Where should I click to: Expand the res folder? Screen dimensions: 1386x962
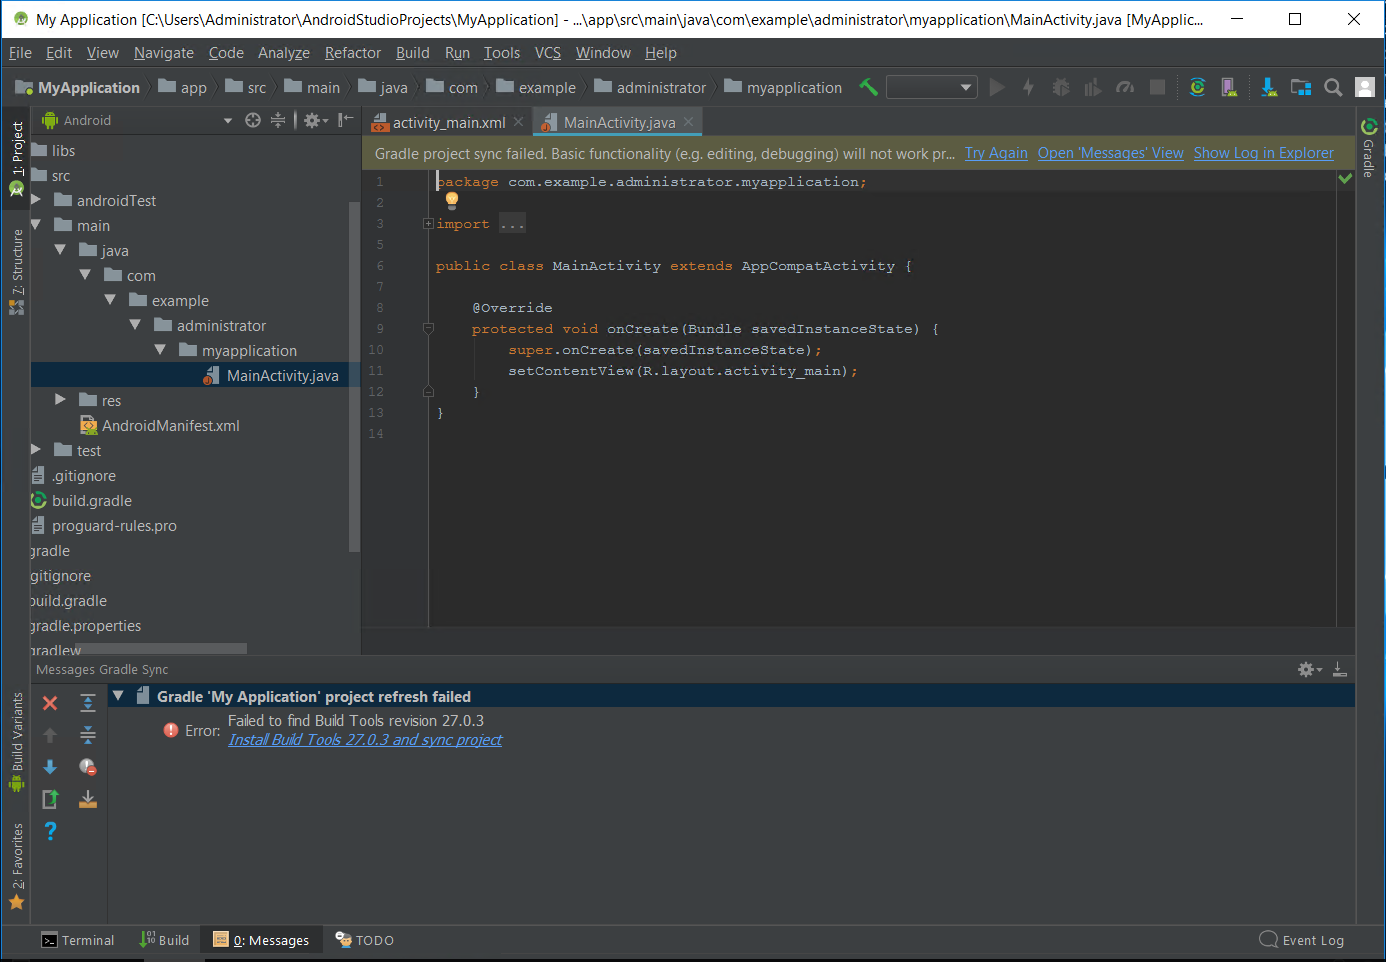[x=61, y=400]
